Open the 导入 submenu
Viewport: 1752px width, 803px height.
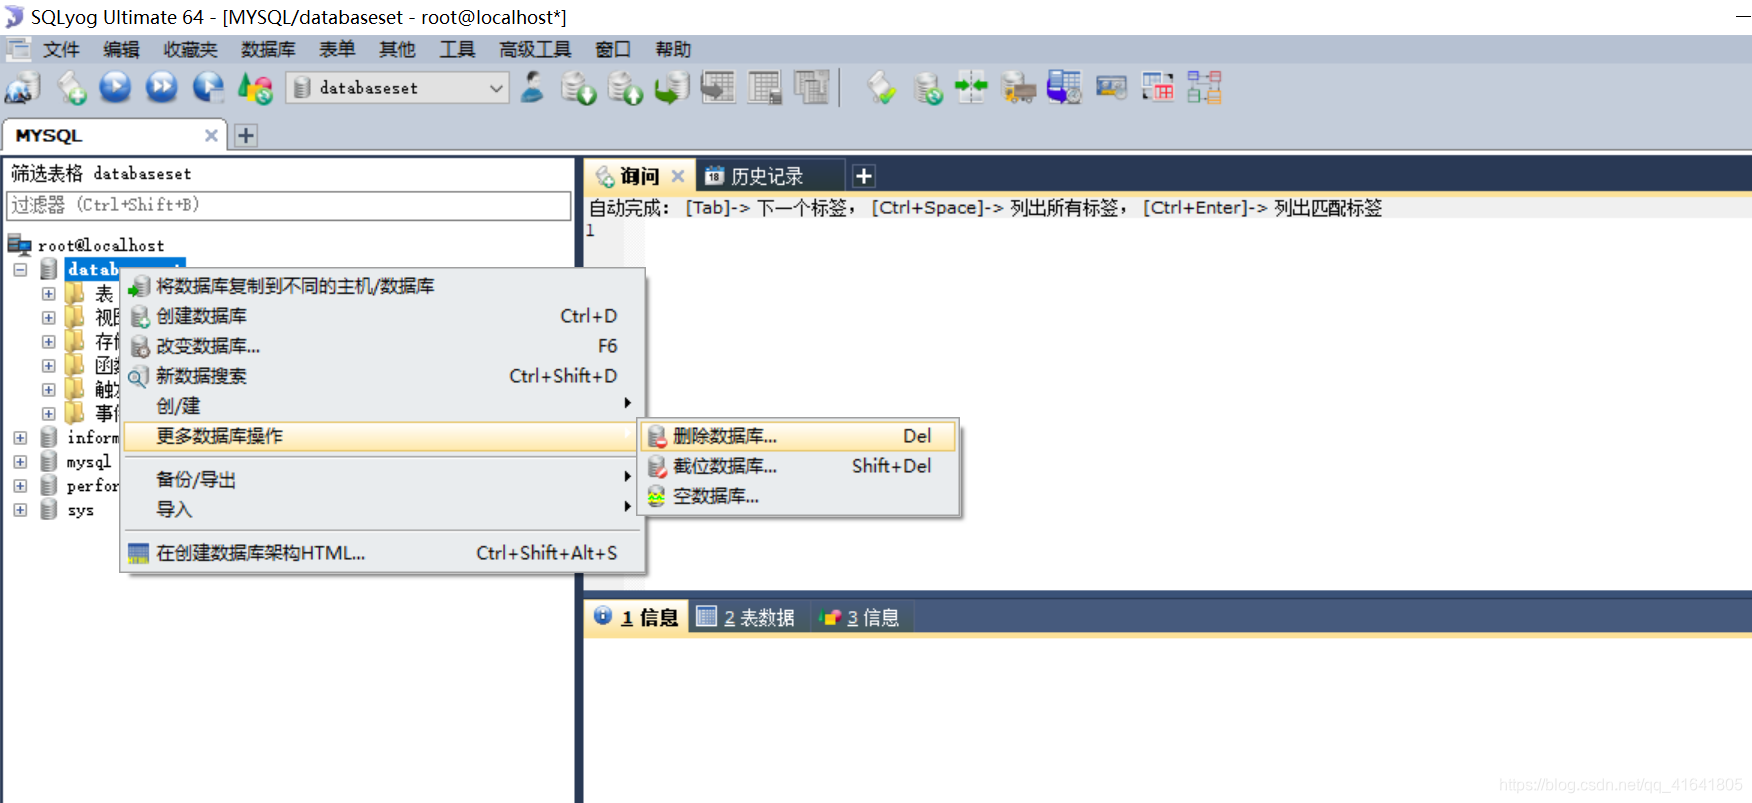pos(383,509)
